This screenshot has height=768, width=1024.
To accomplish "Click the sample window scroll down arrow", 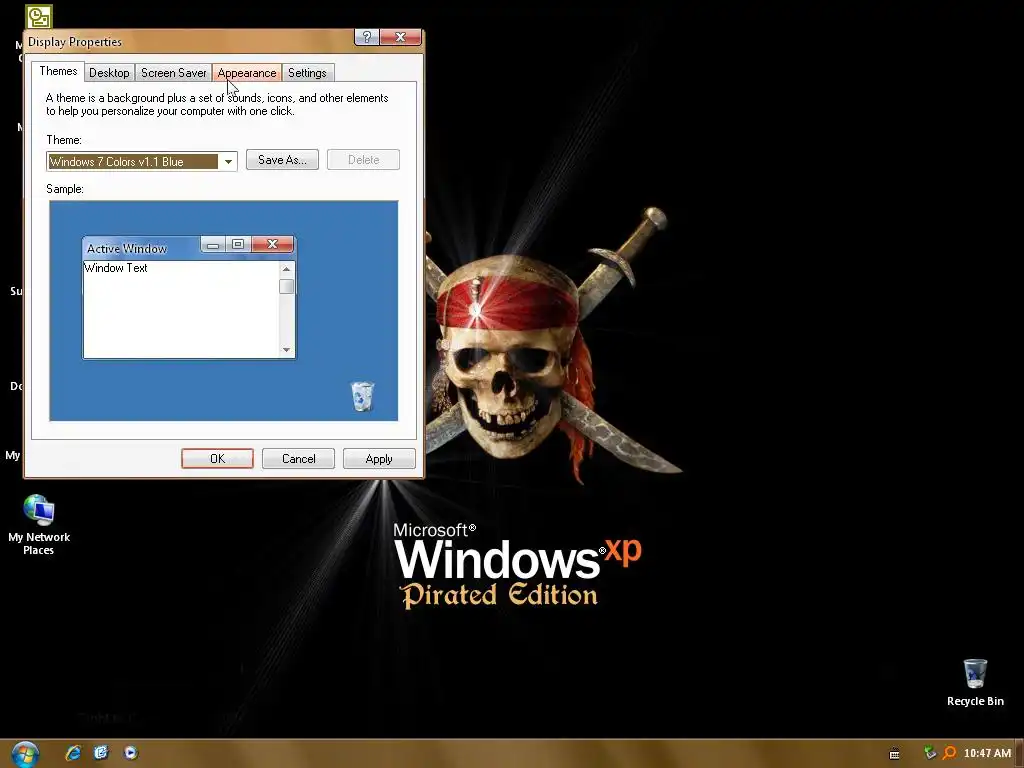I will click(x=286, y=350).
